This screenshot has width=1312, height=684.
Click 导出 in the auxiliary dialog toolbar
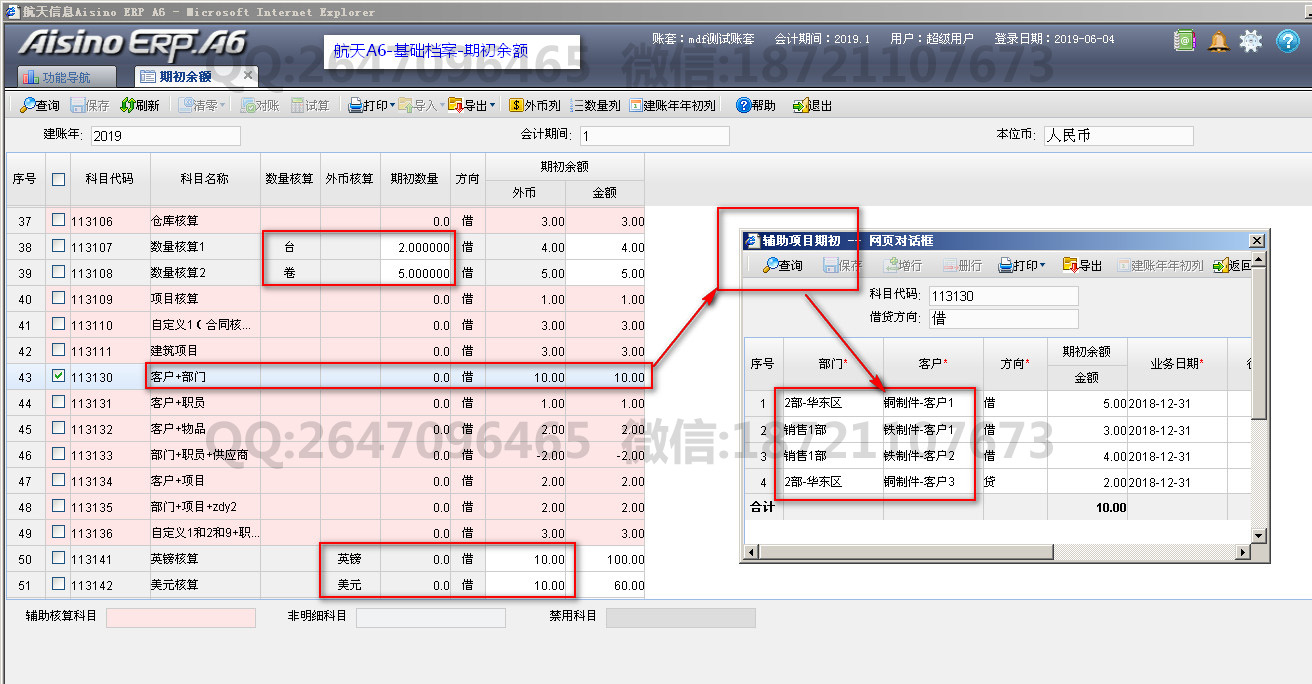[x=1082, y=265]
